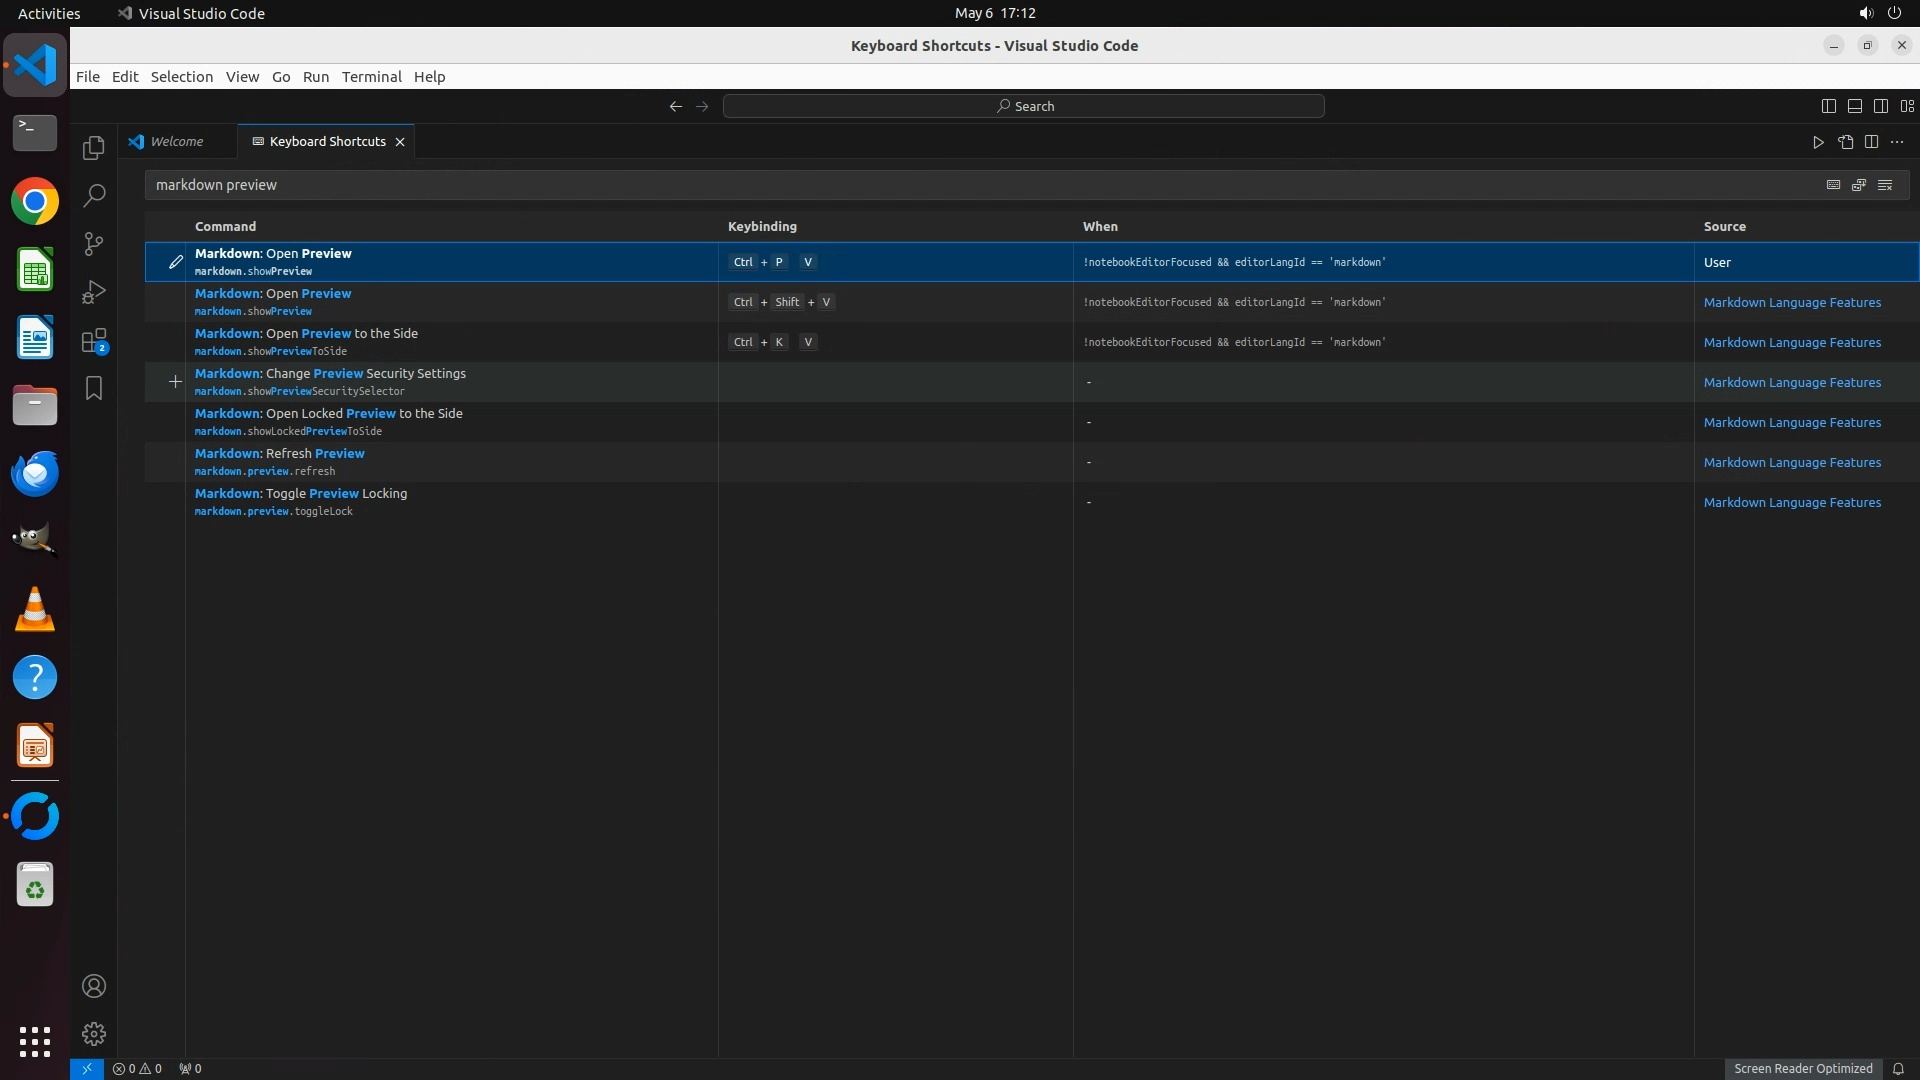
Task: Click the Bookmarks icon in activity bar
Action: (x=93, y=388)
